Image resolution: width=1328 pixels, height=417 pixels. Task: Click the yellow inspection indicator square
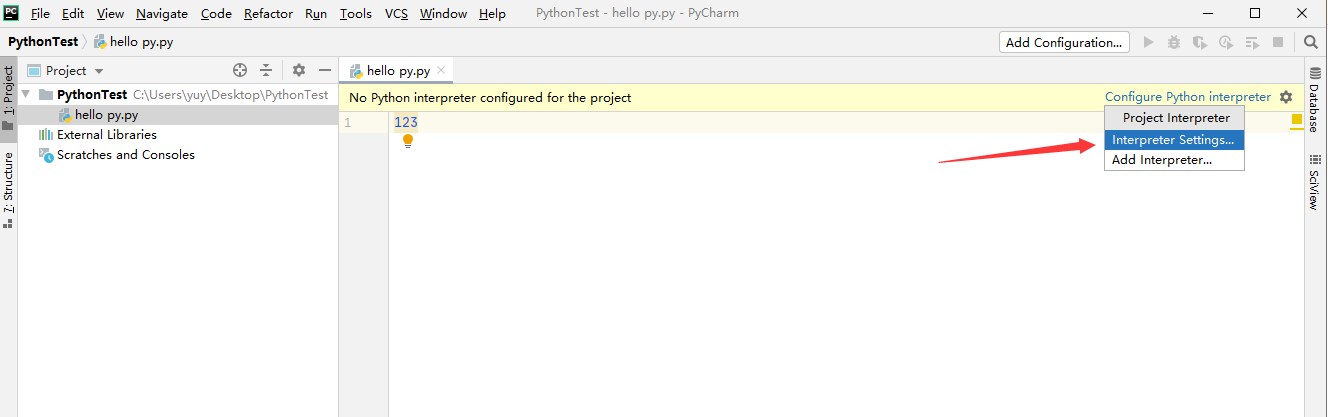[1296, 120]
